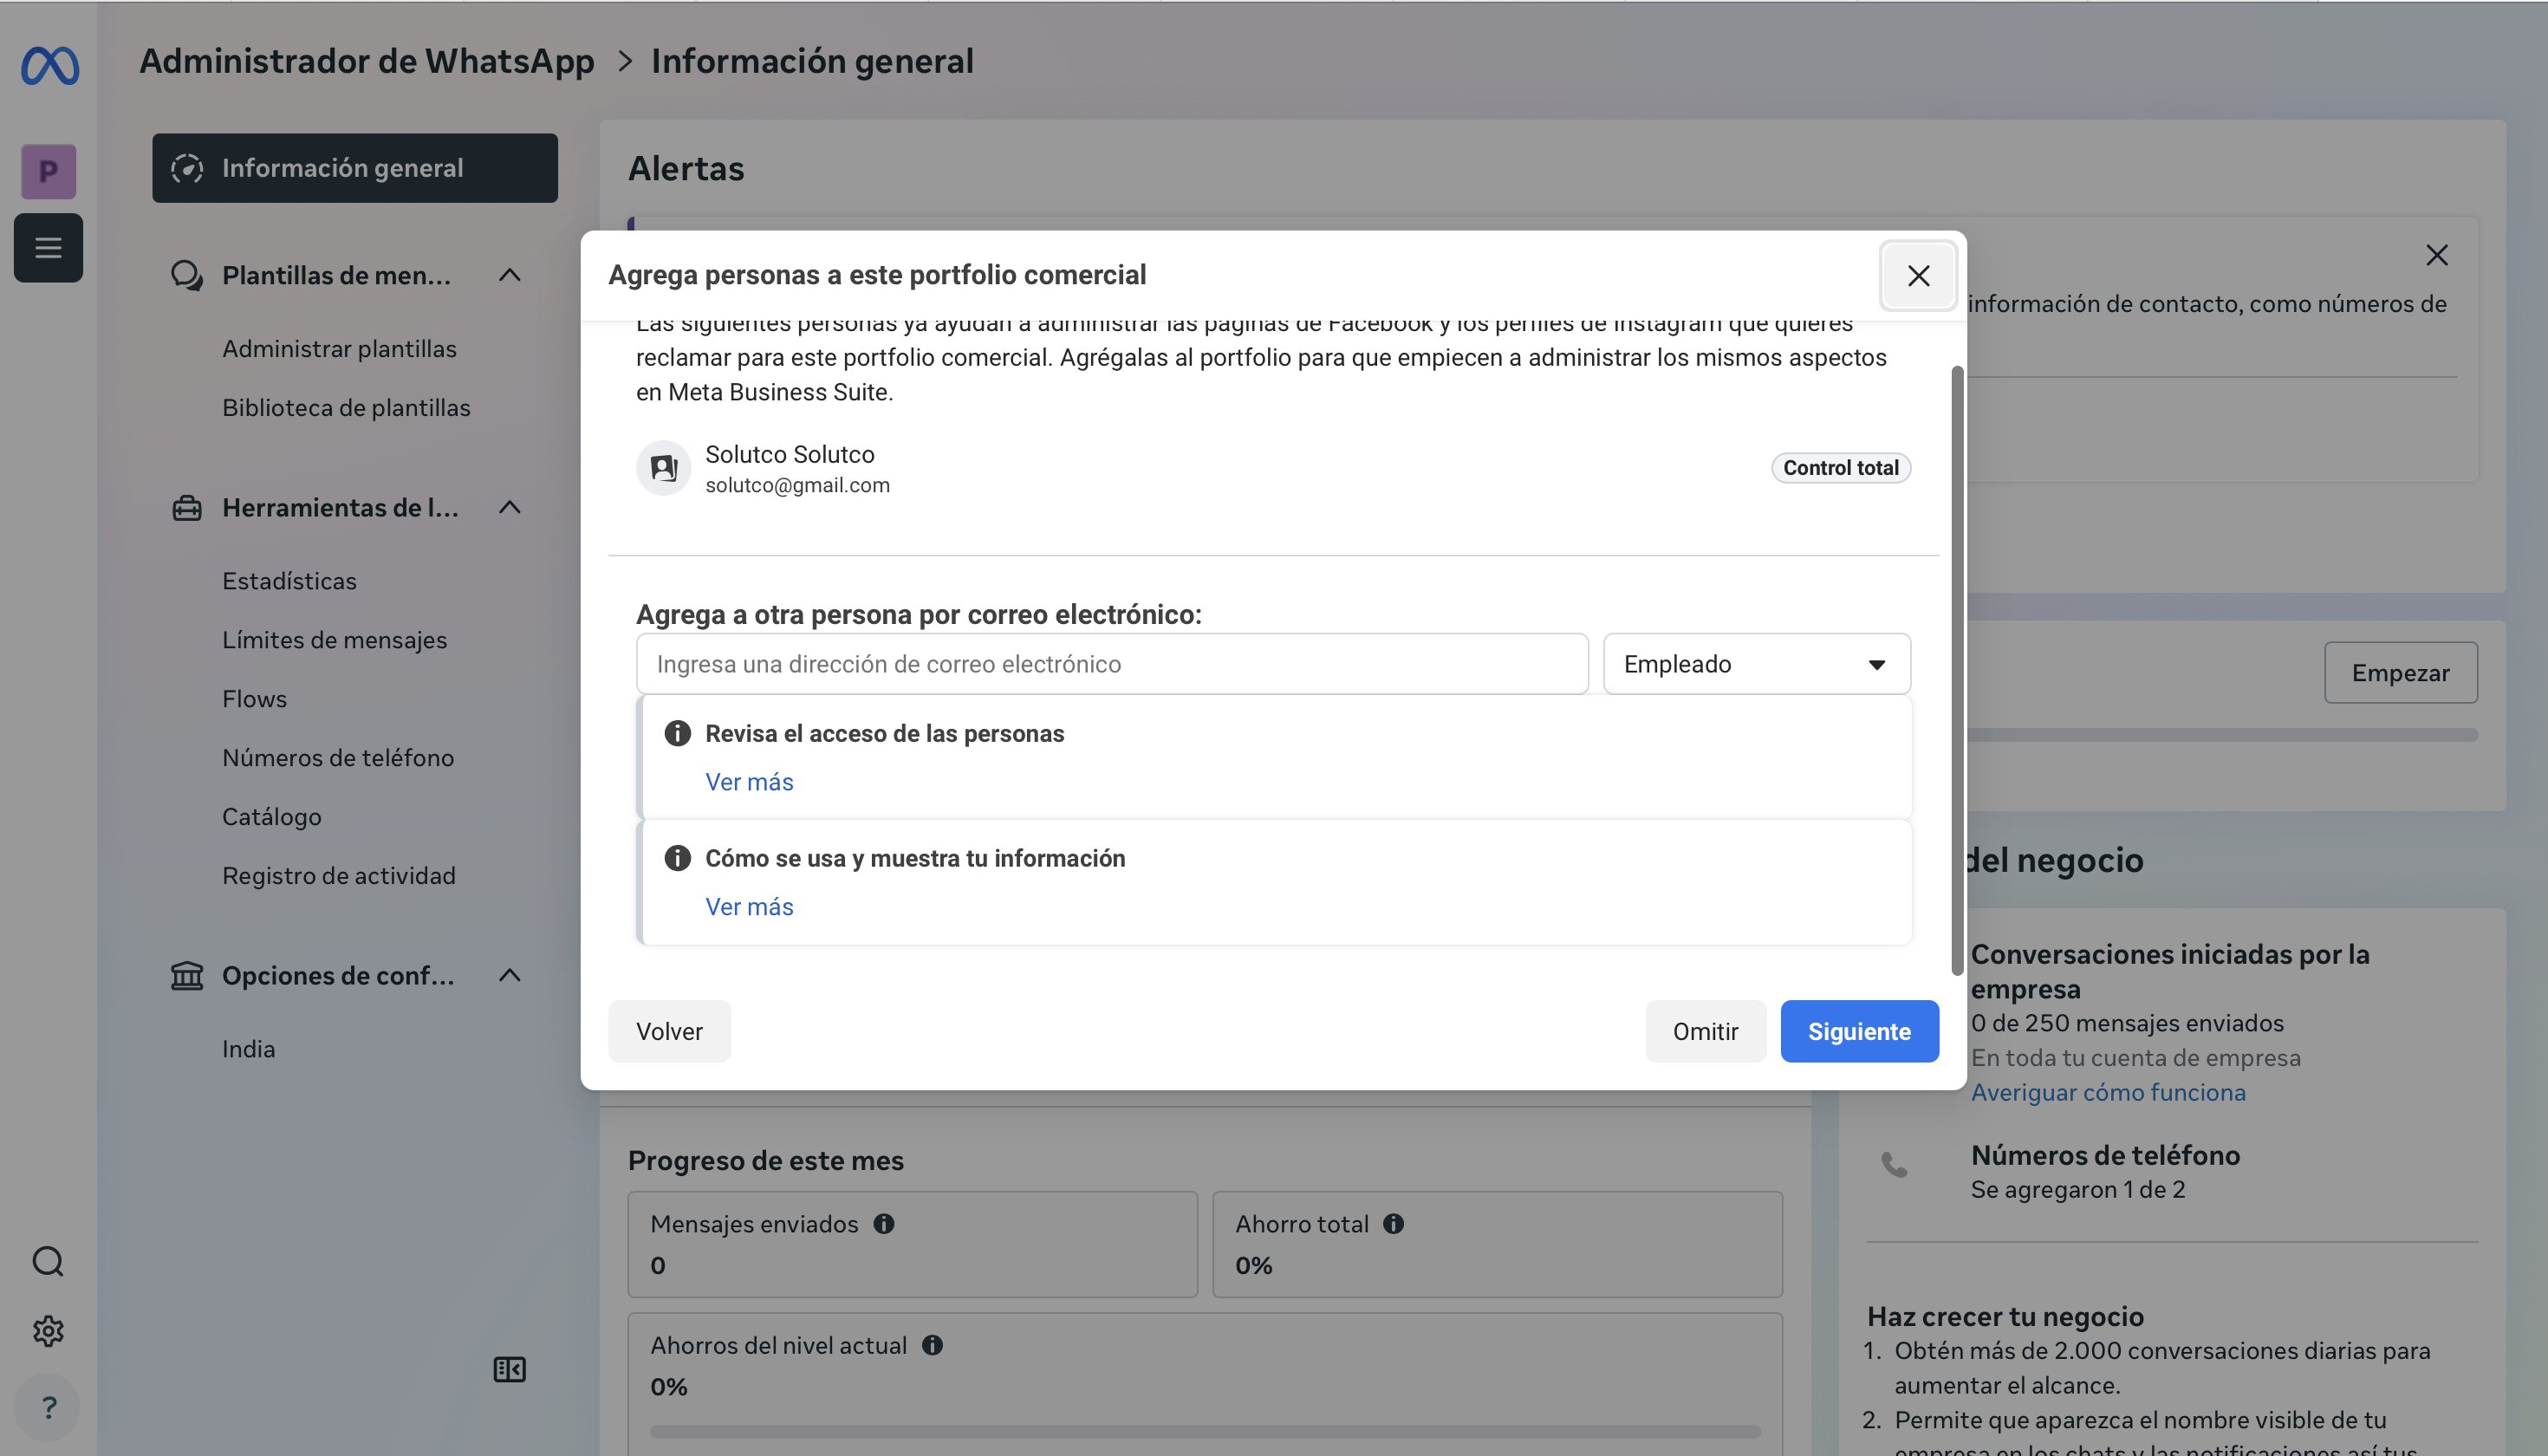
Task: Open Administrar plantillas
Action: pos(339,349)
